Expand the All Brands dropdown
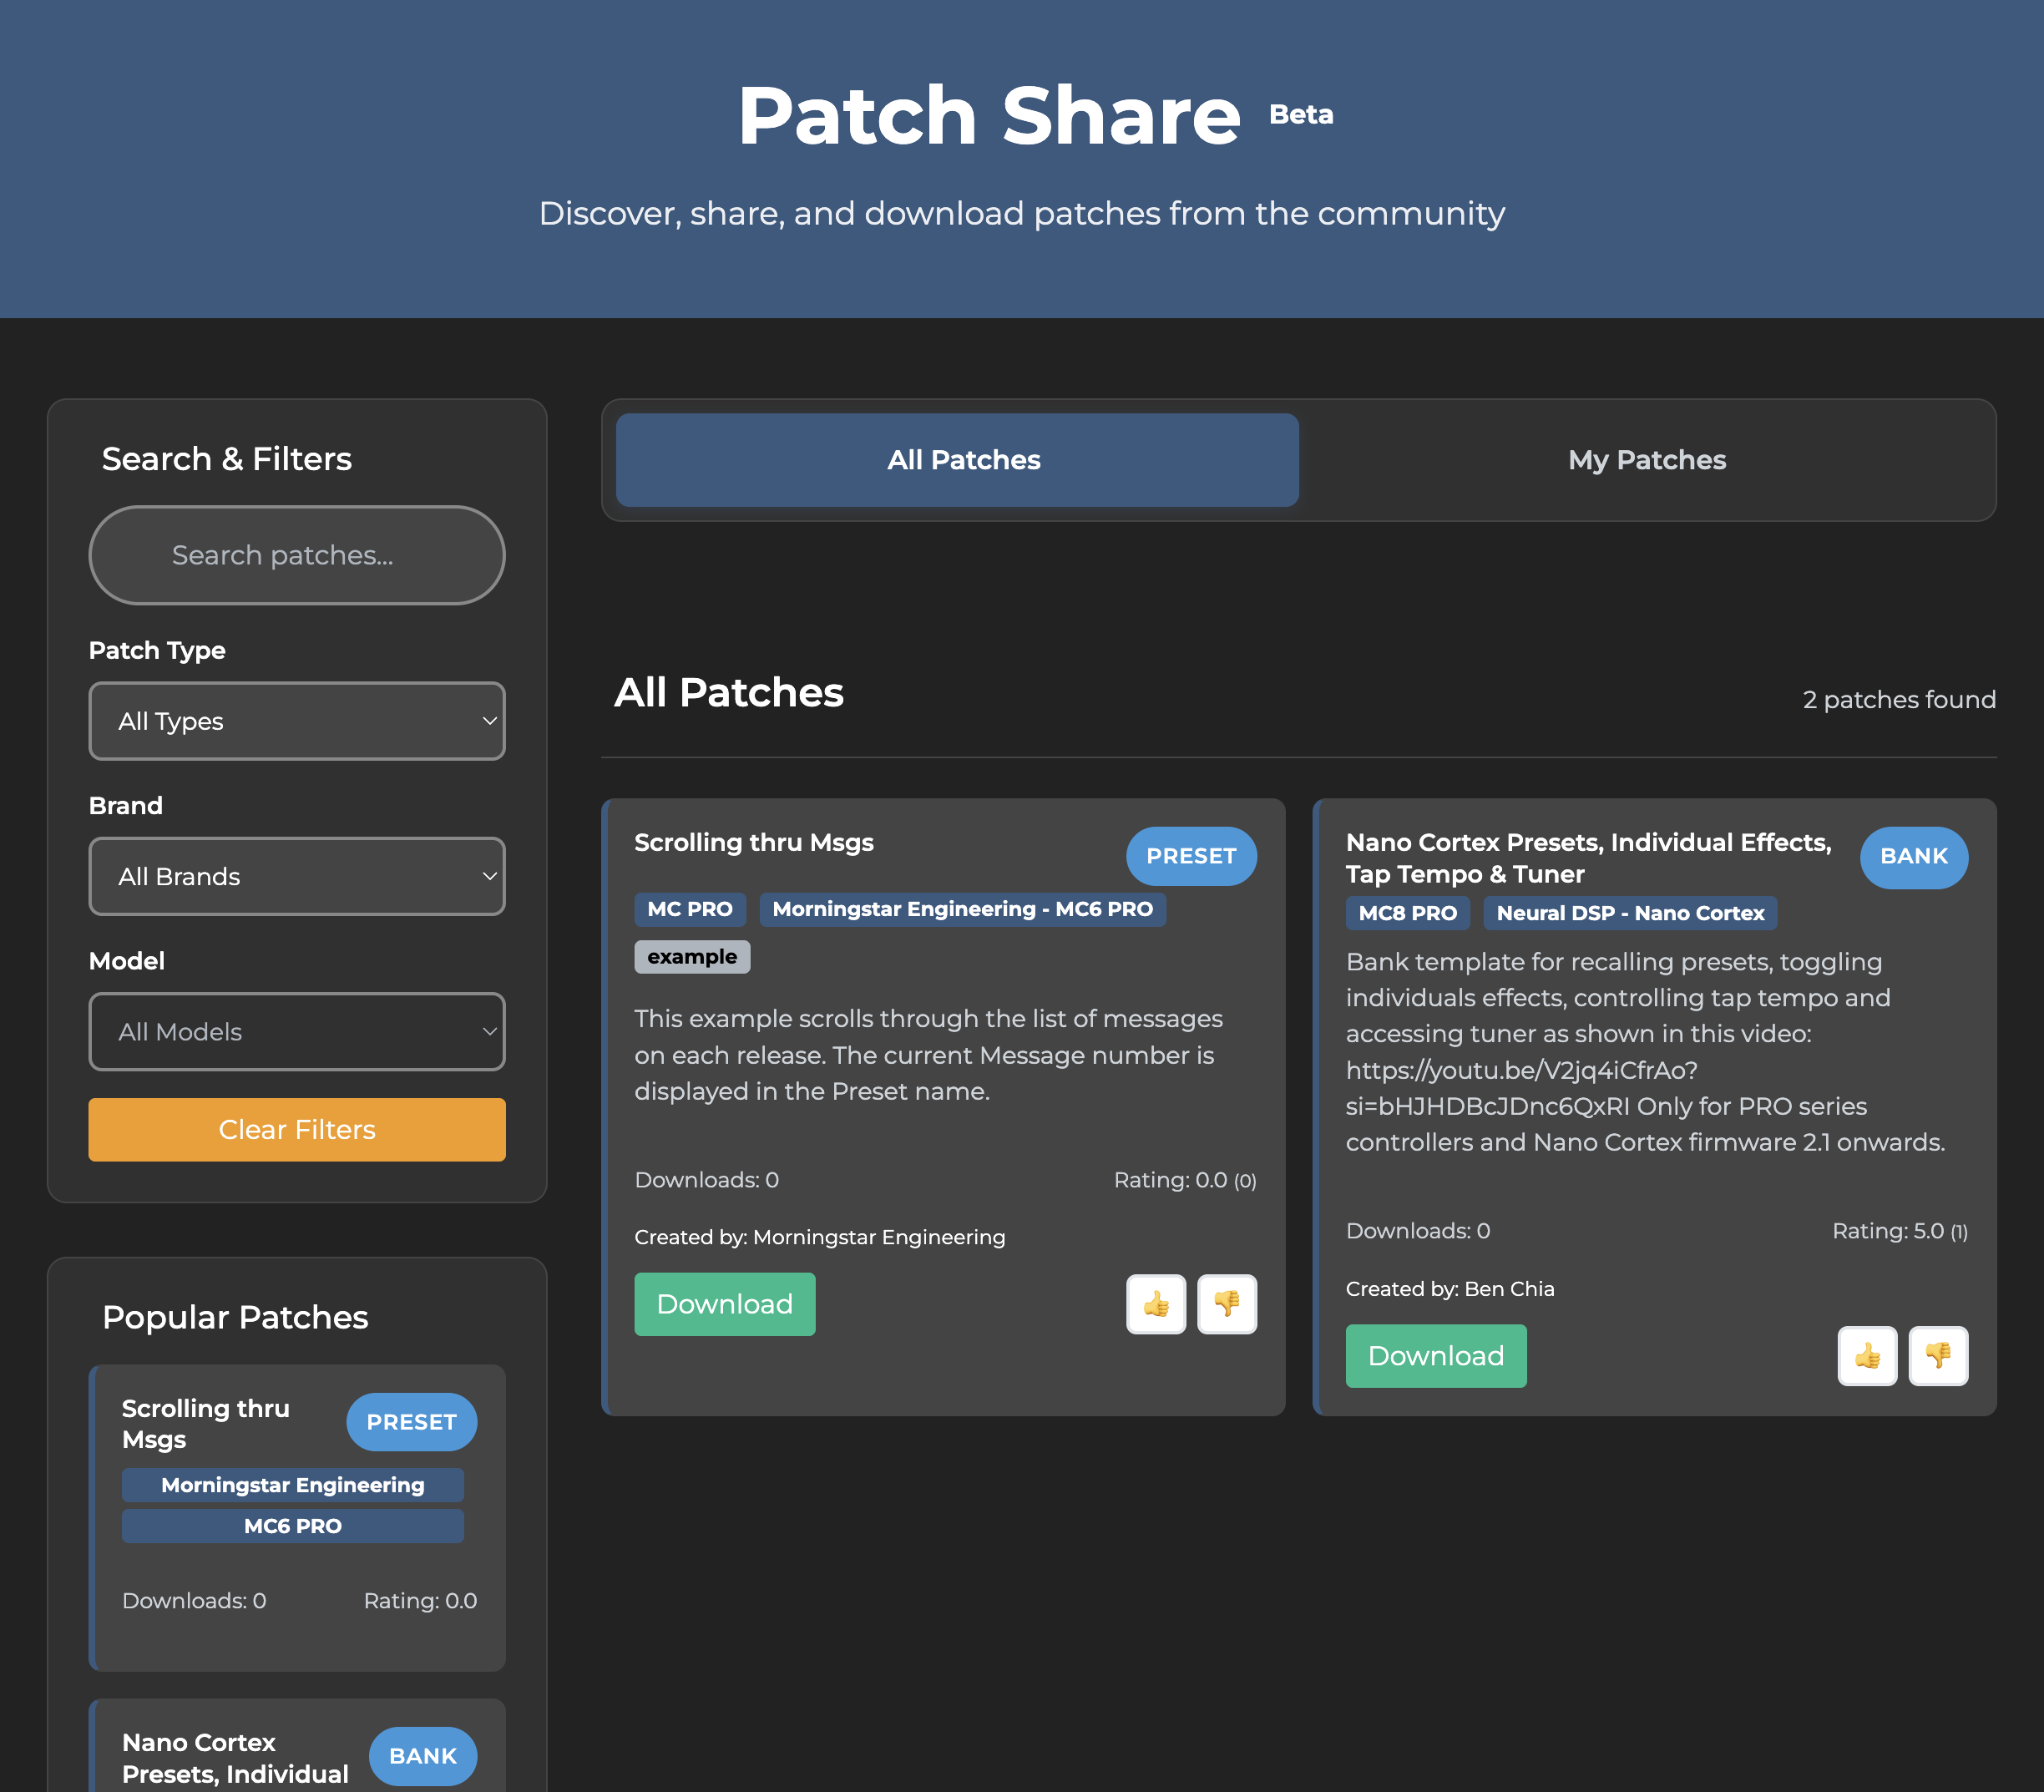Viewport: 2044px width, 1792px height. tap(297, 876)
